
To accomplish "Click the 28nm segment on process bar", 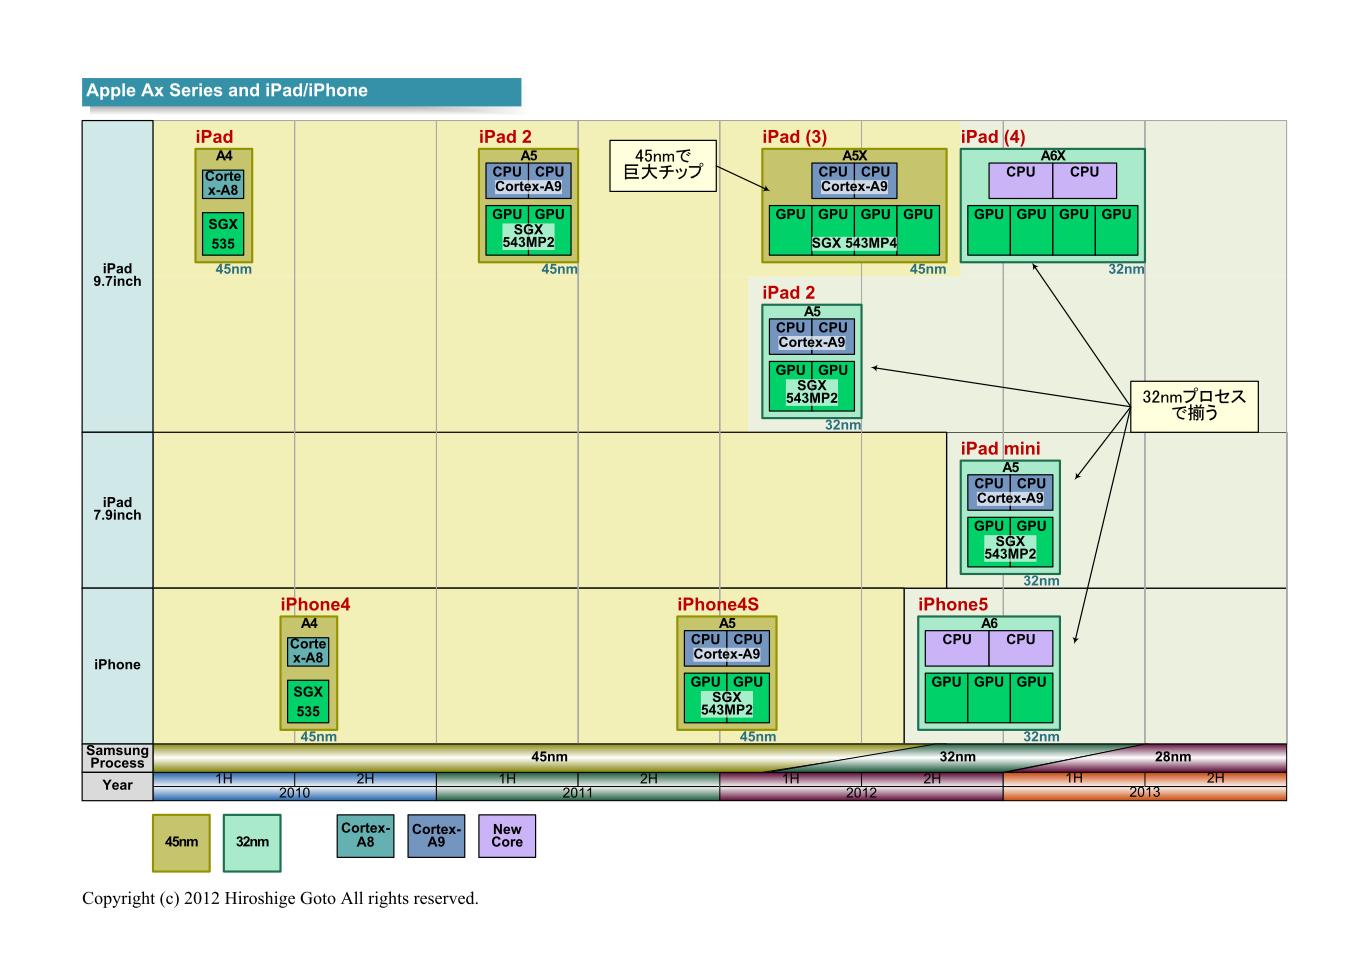I will [x=1172, y=757].
